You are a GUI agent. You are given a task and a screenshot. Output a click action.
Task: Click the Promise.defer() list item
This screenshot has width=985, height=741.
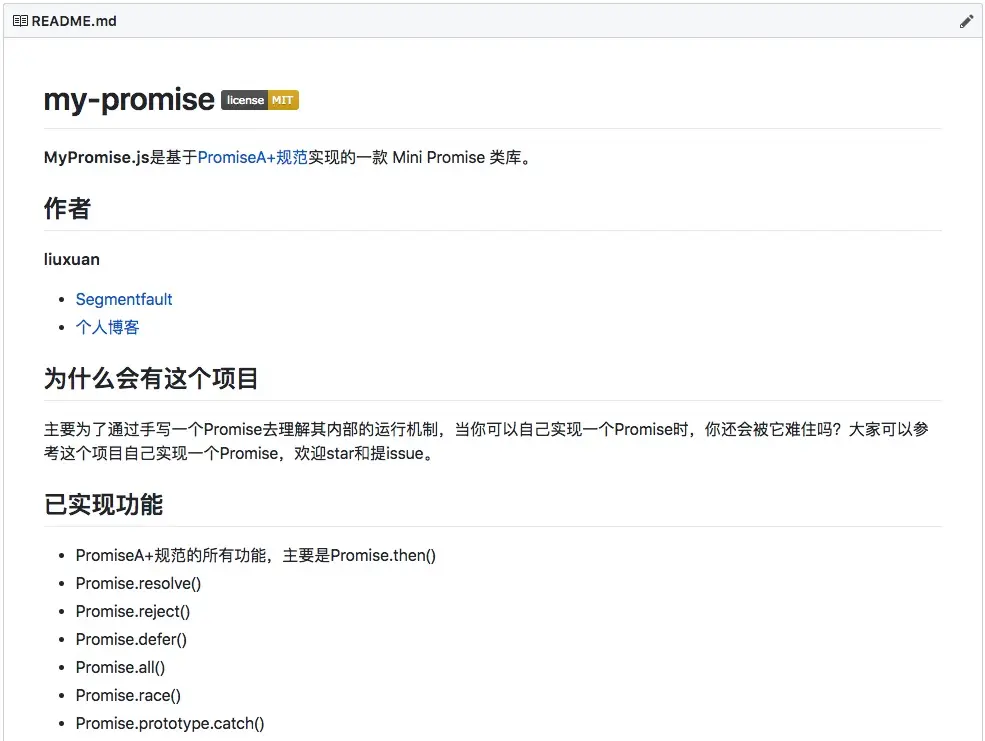[131, 639]
